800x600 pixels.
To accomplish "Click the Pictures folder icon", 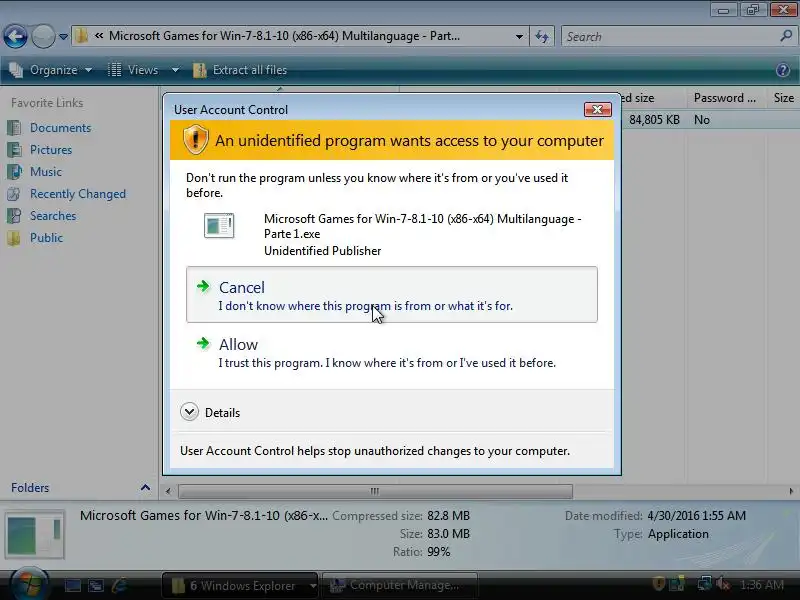I will tap(14, 149).
